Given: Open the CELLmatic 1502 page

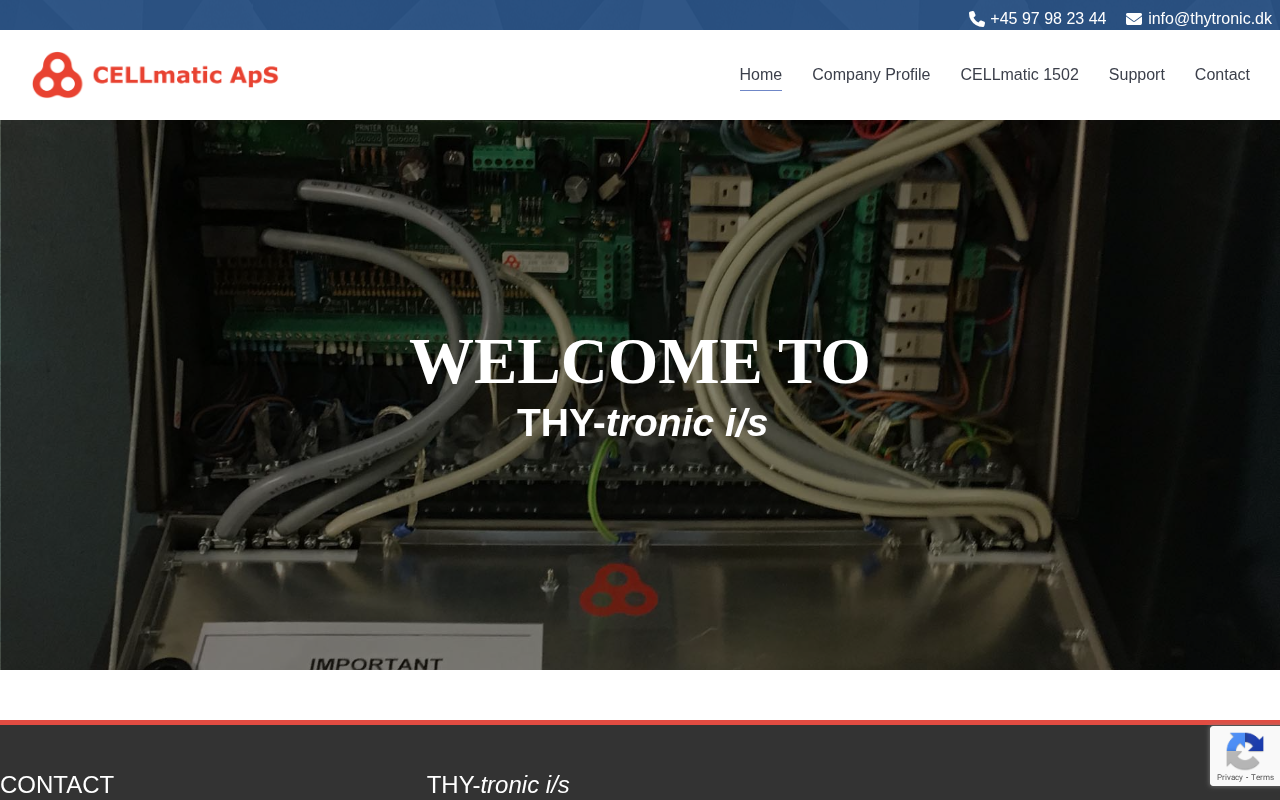Looking at the screenshot, I should click(x=1019, y=75).
